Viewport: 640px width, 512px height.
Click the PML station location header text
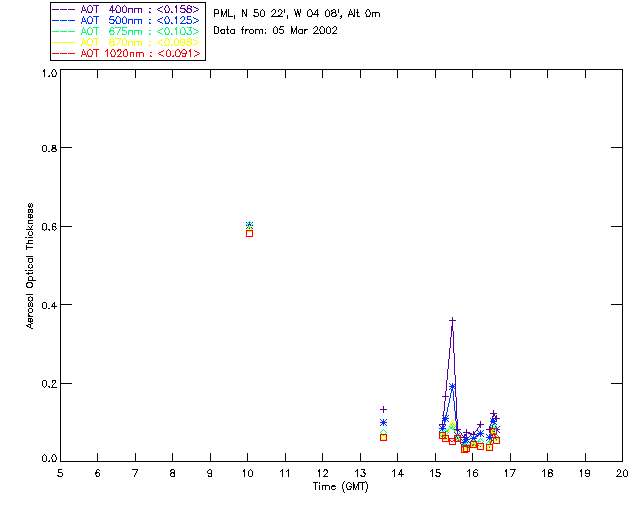[297, 13]
